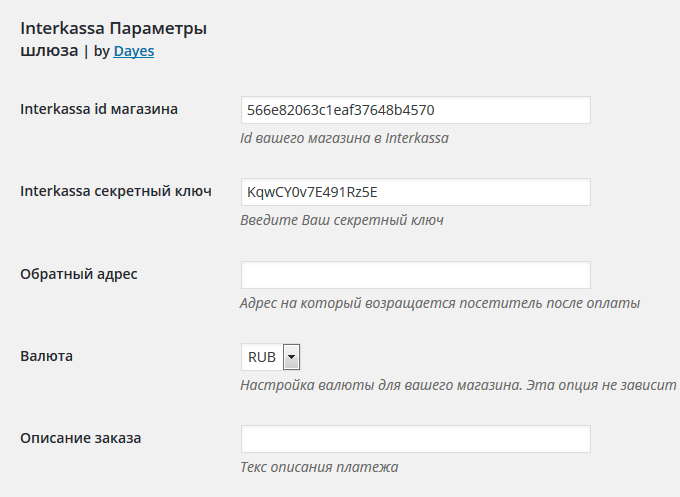This screenshot has height=497, width=680.
Task: Focus the Interkassa секретный ключ field
Action: point(415,192)
